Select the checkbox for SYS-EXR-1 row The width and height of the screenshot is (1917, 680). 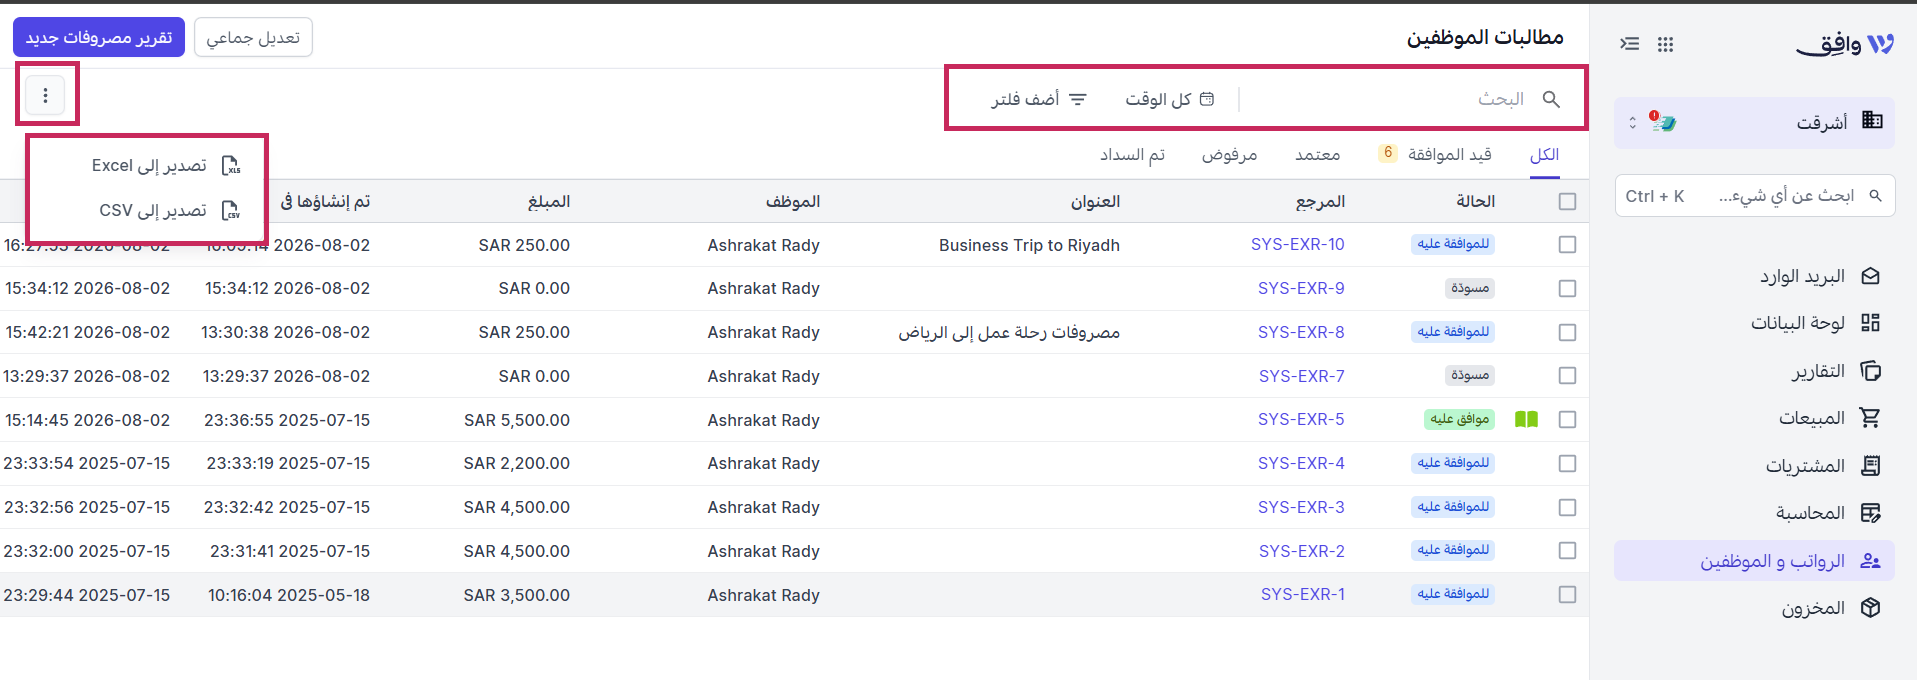tap(1567, 595)
